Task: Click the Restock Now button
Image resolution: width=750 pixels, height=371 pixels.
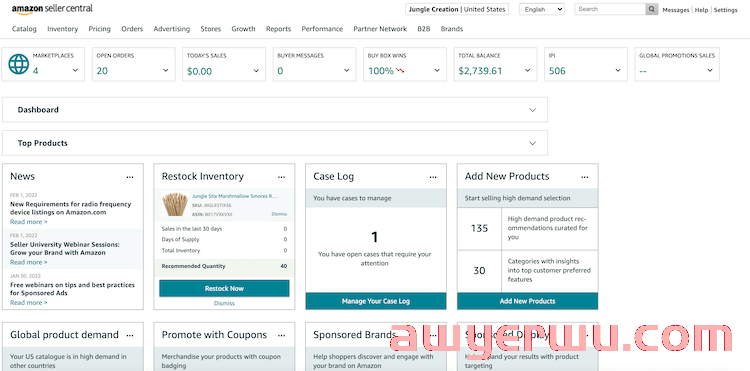Action: point(224,289)
